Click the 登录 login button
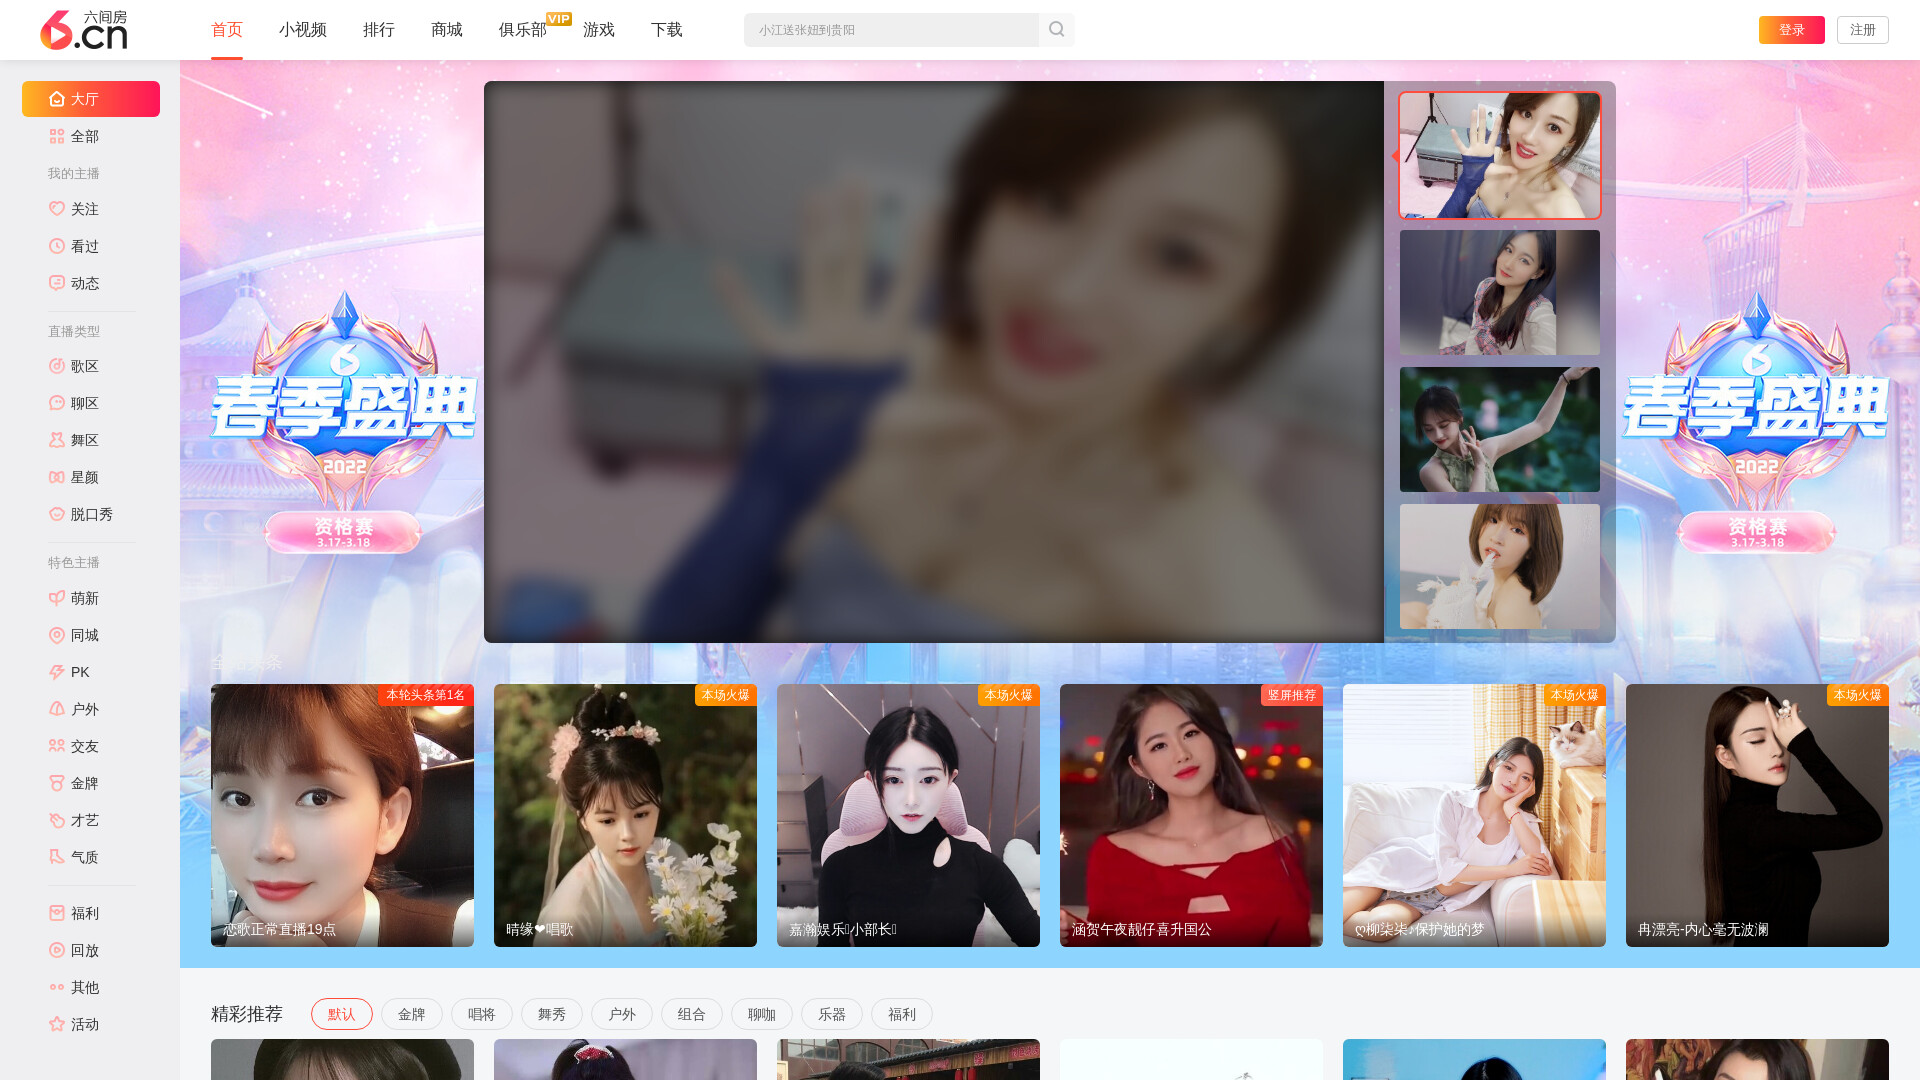Screen dimensions: 1920x1080 click(x=1792, y=30)
